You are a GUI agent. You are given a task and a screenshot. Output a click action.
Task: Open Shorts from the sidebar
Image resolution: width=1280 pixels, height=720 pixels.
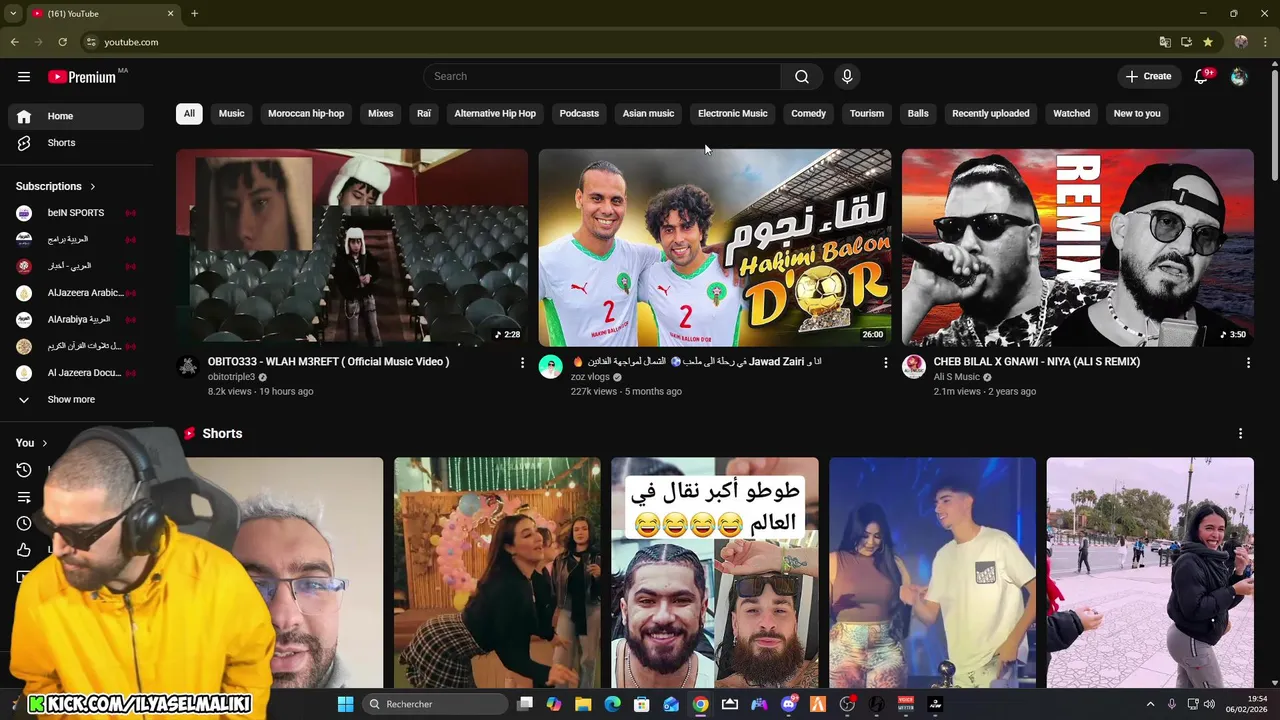(x=76, y=143)
